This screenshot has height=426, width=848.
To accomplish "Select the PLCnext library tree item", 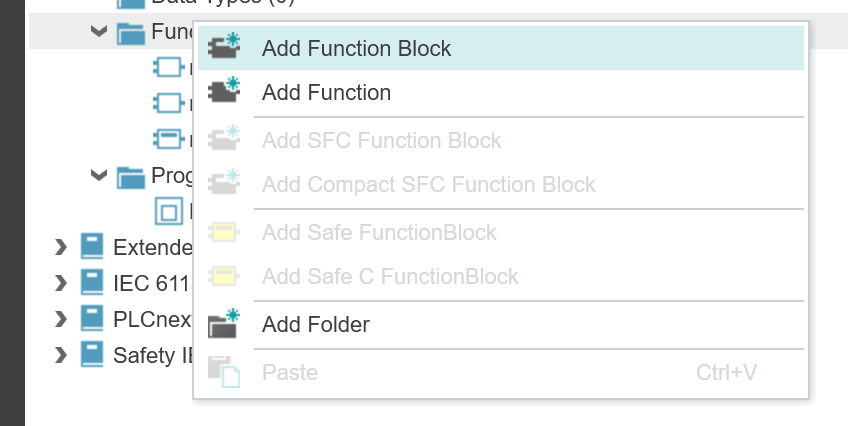I will pyautogui.click(x=136, y=319).
